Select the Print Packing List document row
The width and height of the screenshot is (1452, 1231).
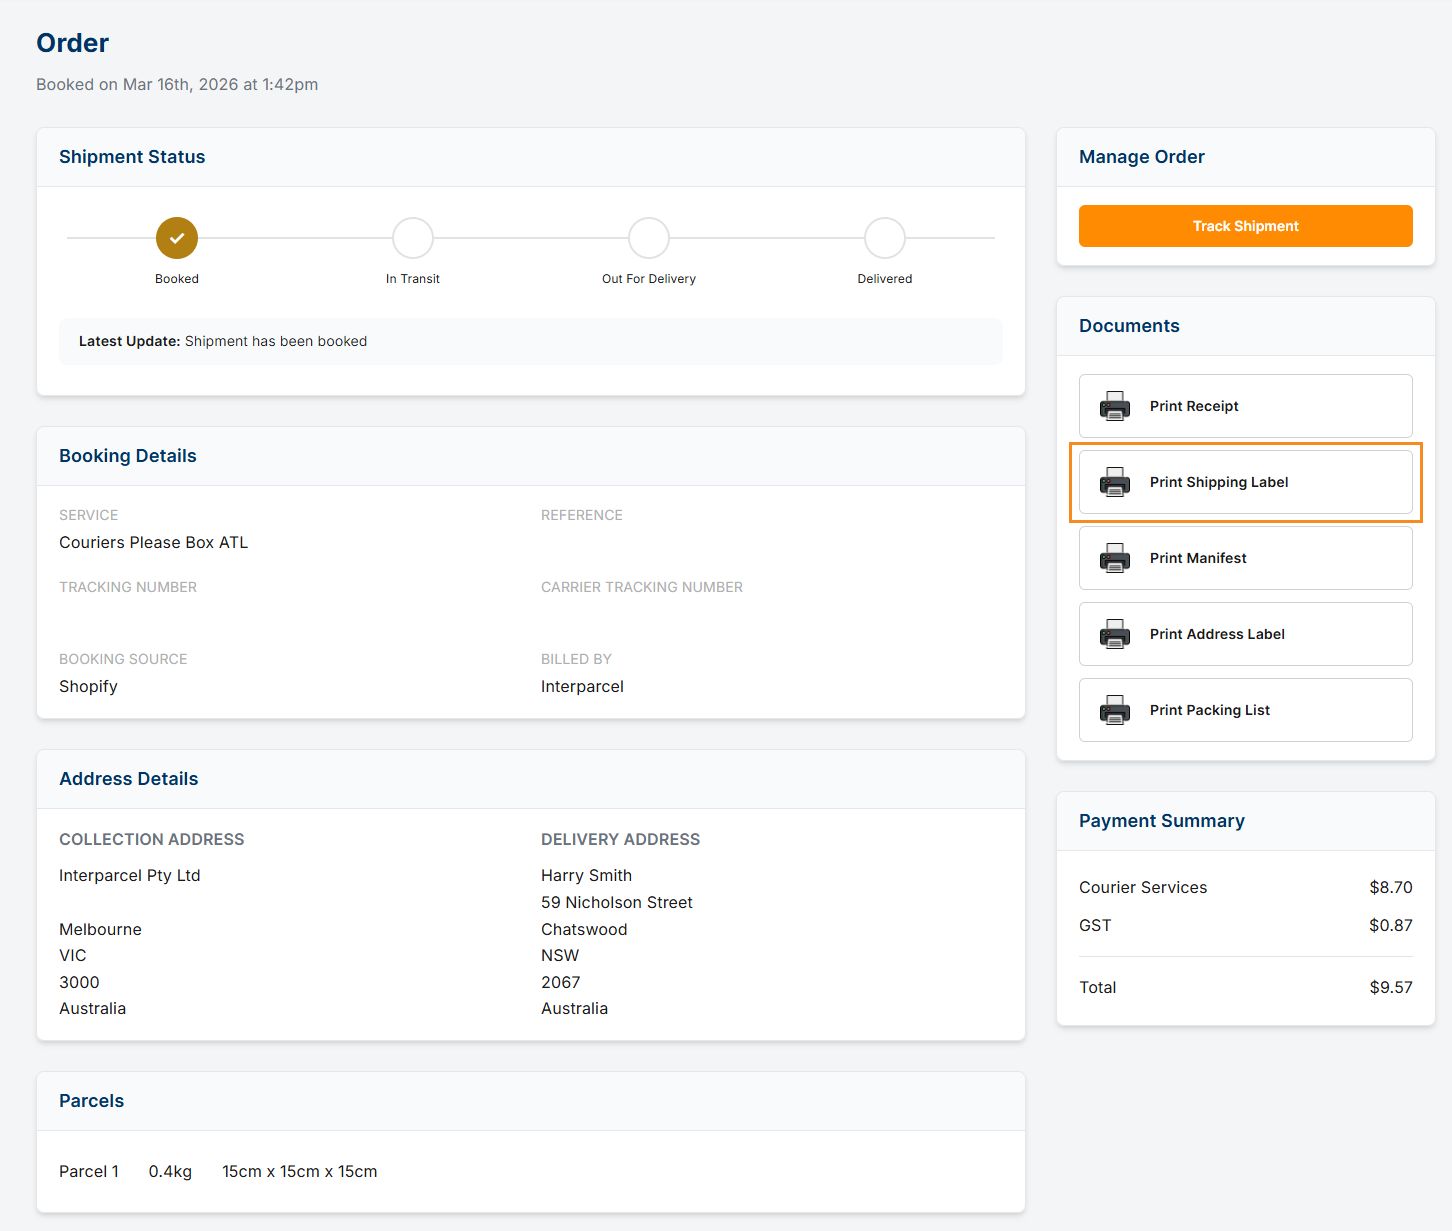(1245, 710)
